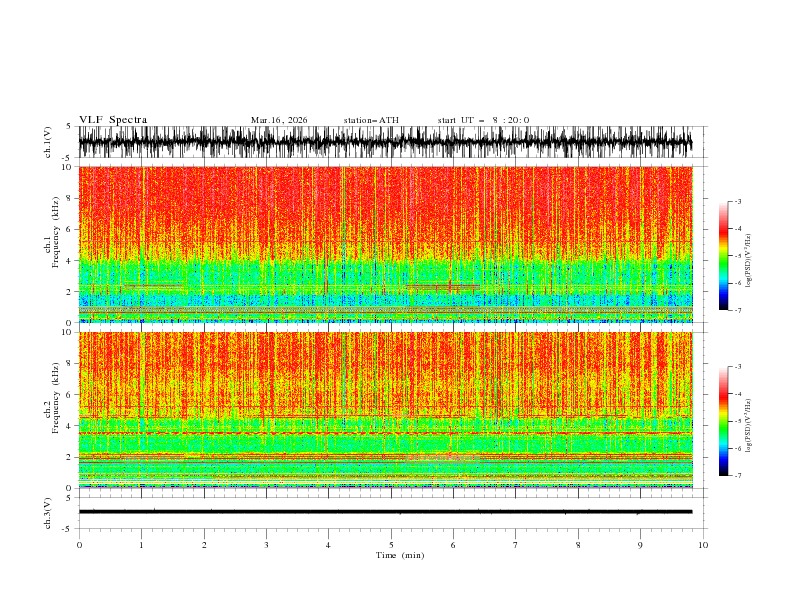Image resolution: width=792 pixels, height=612 pixels.
Task: Click the "VLF Spectra" title text
Action: (x=113, y=120)
